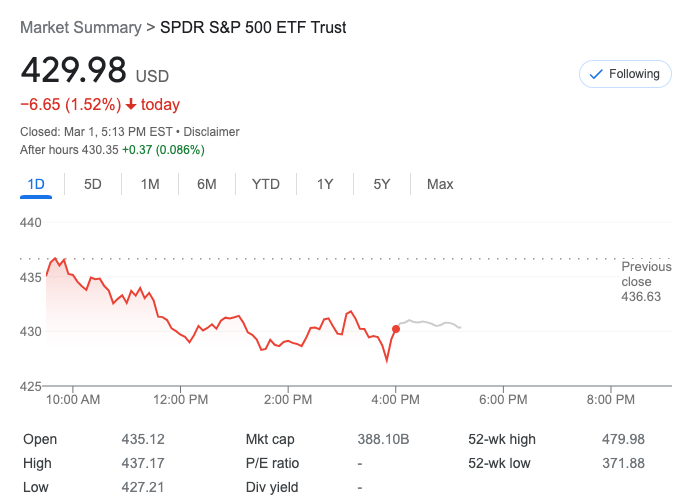
Task: Open the Market Summary breadcrumb link
Action: click(x=81, y=28)
